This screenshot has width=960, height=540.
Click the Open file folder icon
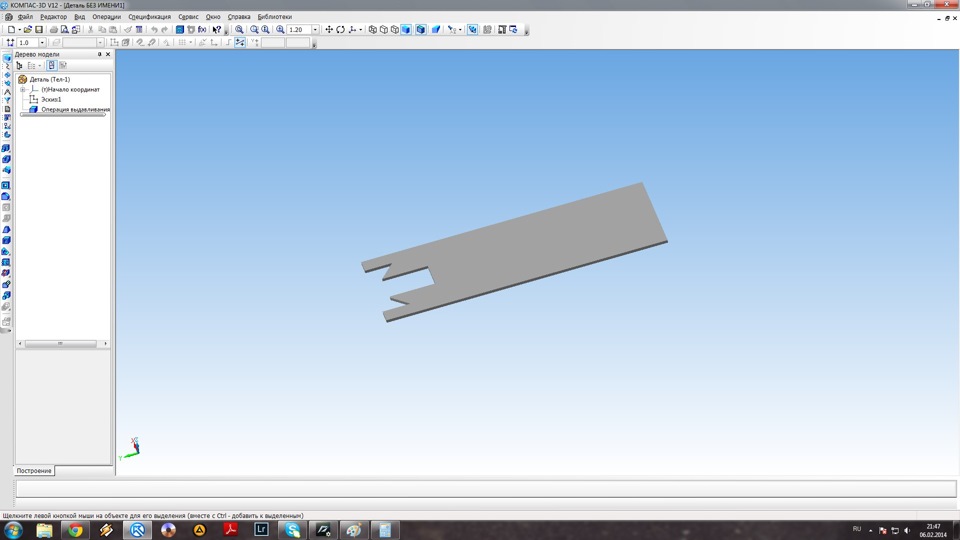[27, 30]
